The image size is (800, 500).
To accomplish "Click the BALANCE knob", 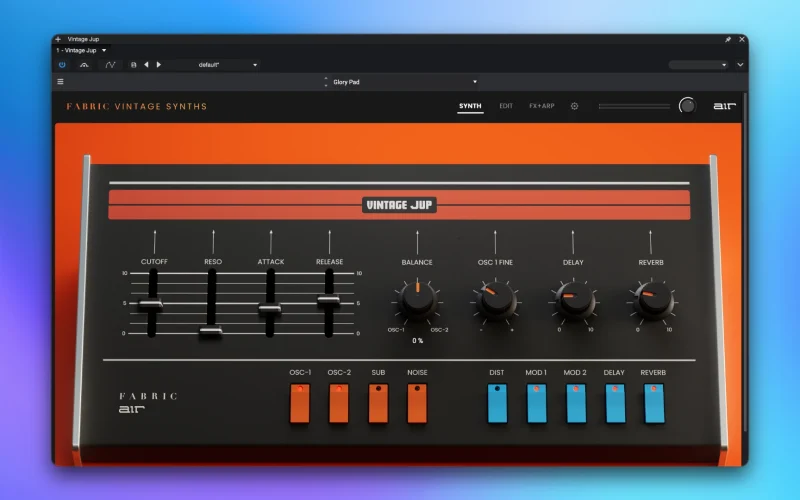I will pyautogui.click(x=417, y=299).
